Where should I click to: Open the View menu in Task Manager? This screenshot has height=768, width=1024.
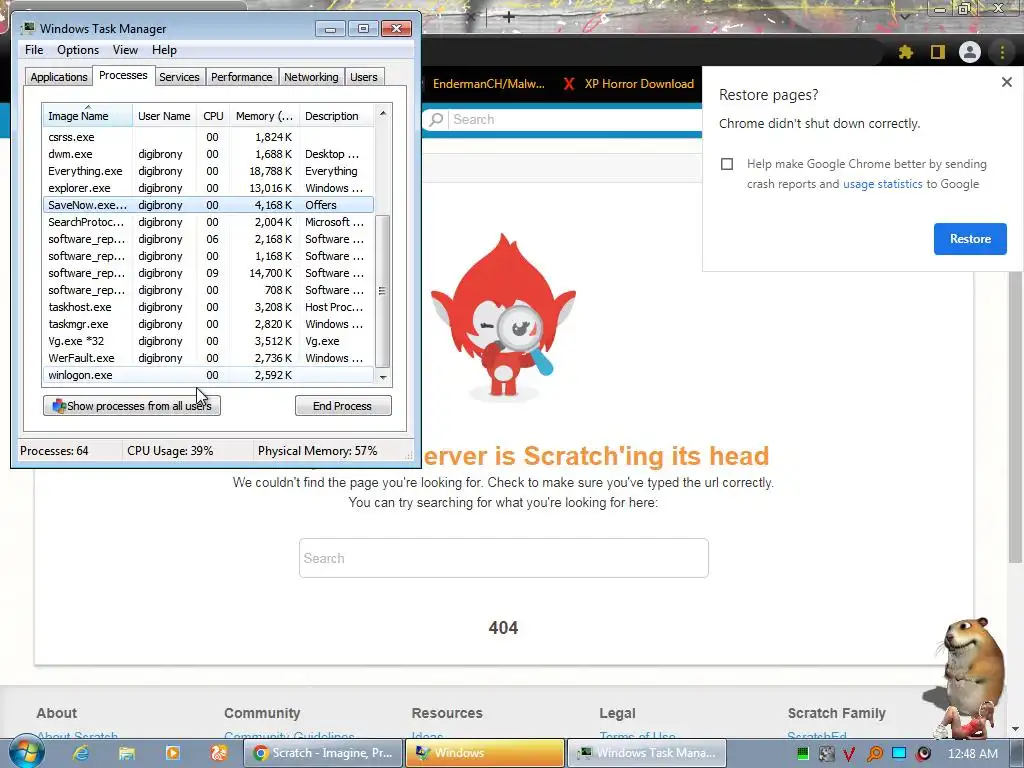[125, 50]
